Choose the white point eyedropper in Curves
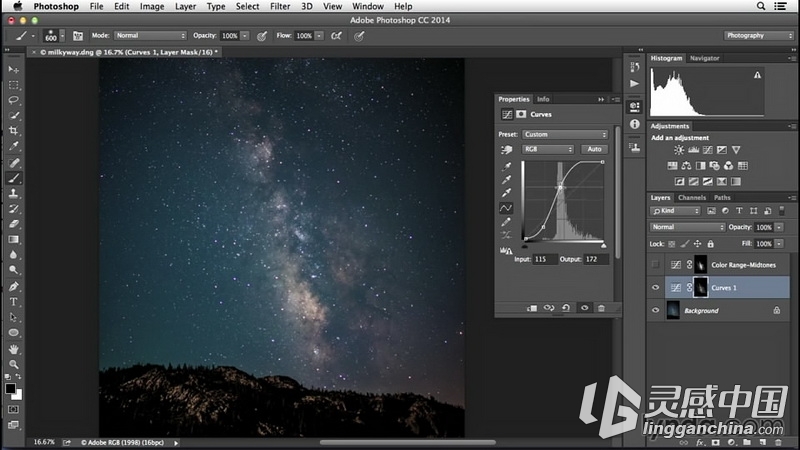 [x=506, y=193]
